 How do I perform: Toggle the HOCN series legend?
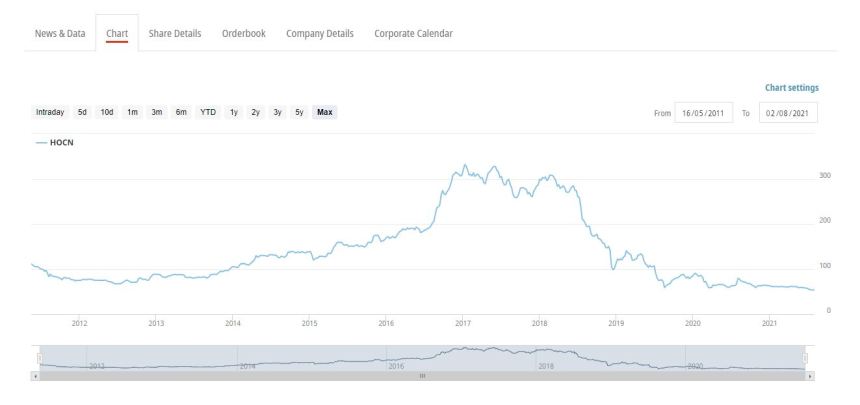tap(54, 142)
